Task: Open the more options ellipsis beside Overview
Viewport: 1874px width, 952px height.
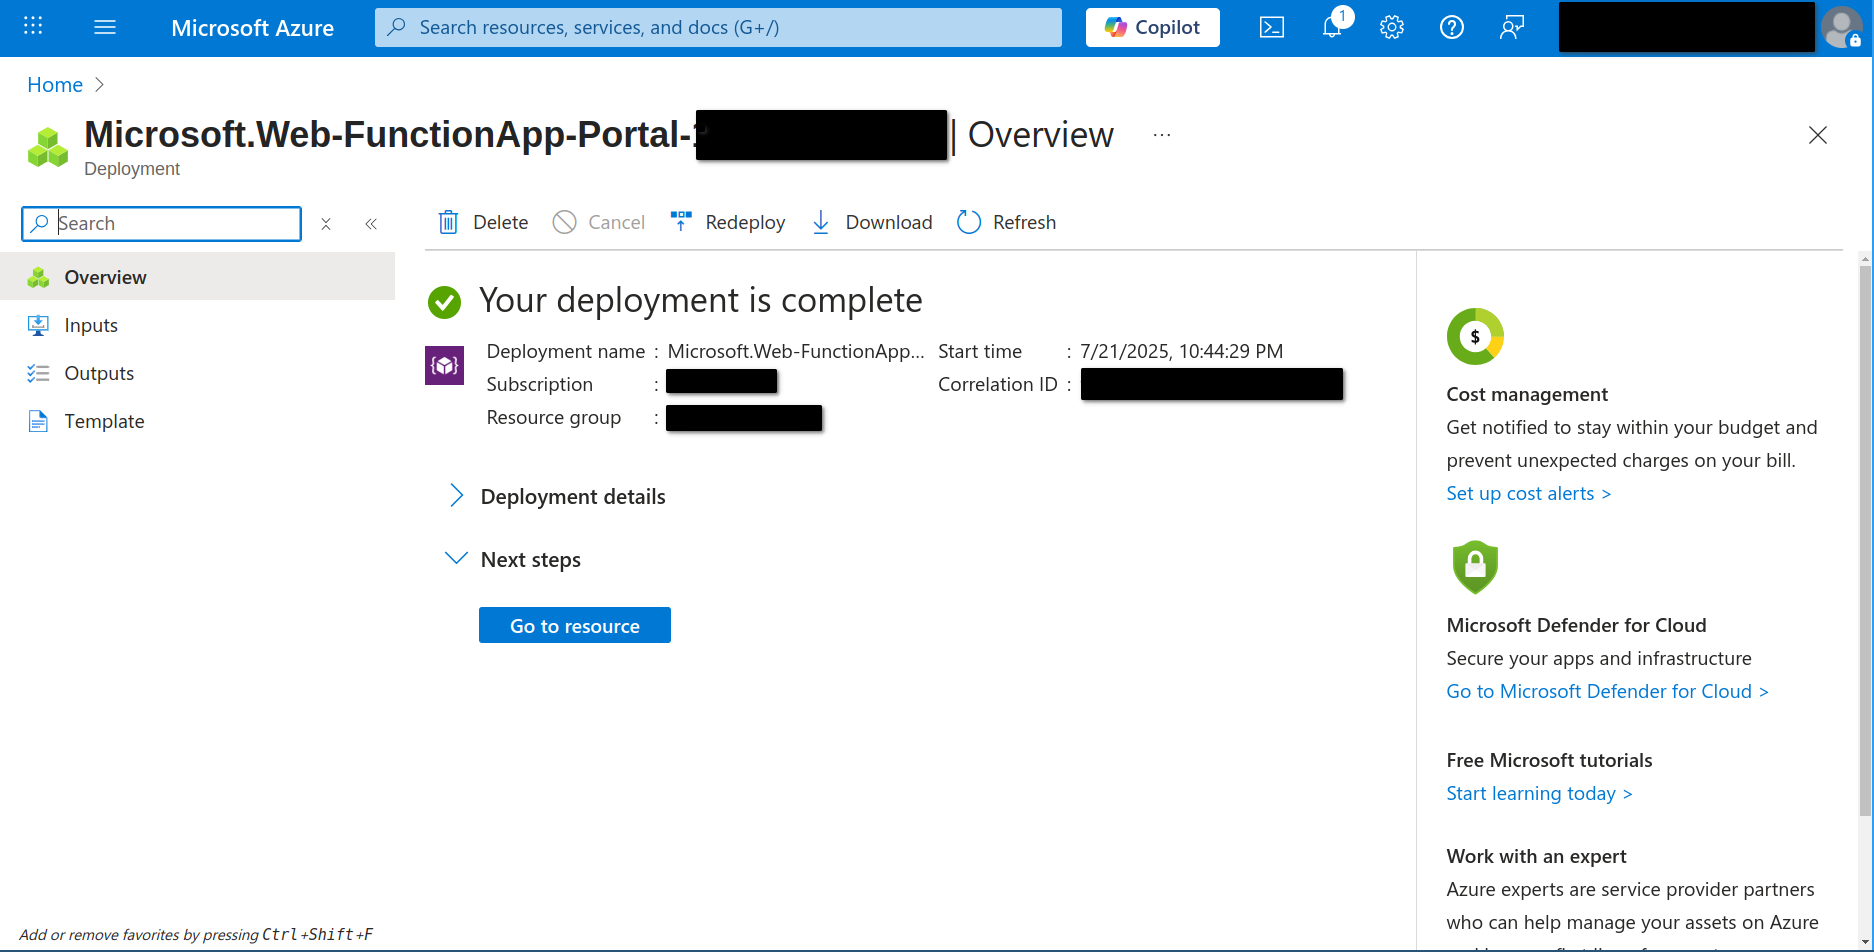Action: pyautogui.click(x=1161, y=135)
